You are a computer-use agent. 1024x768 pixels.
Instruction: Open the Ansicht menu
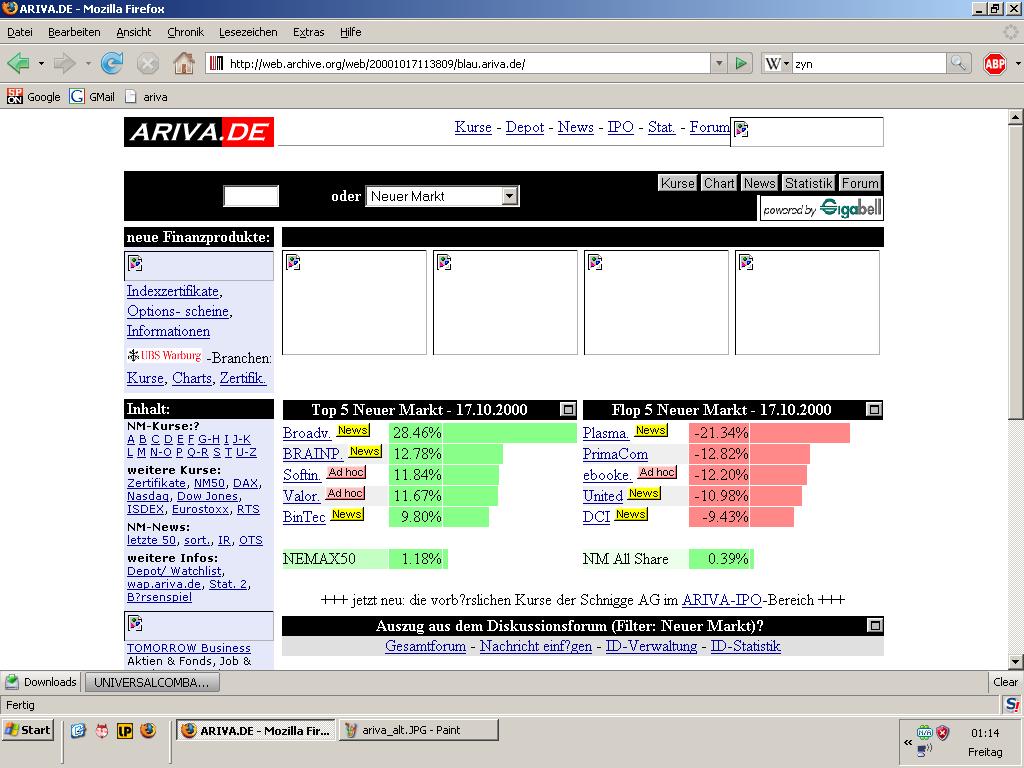tap(133, 32)
